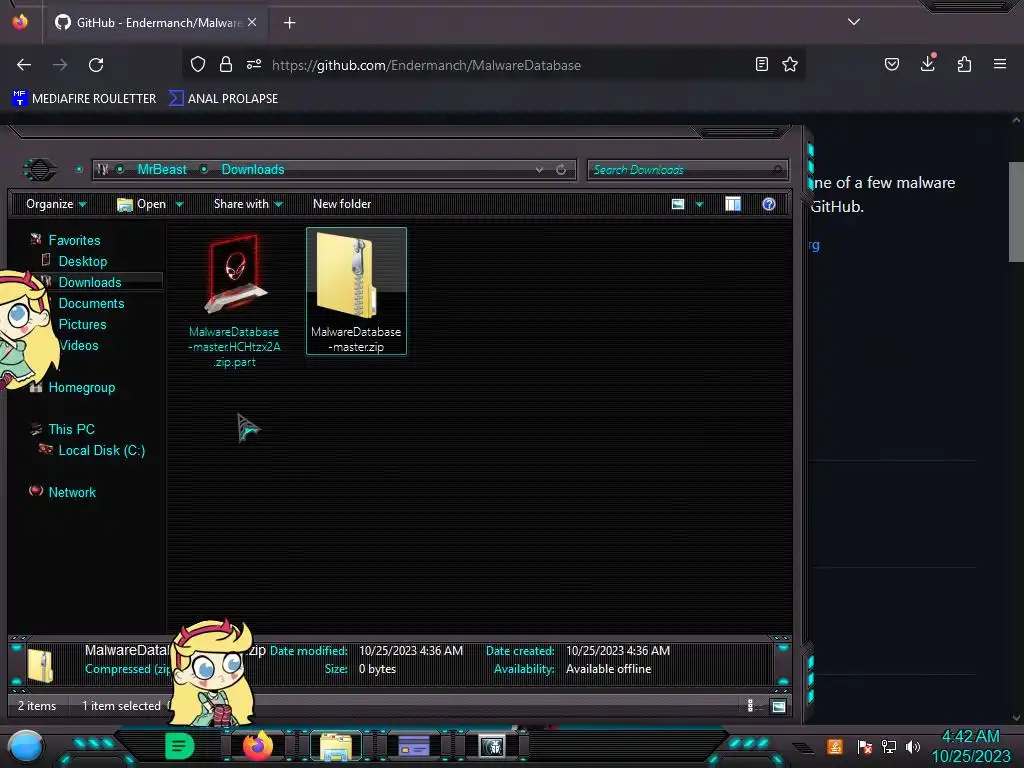Open Desktop in navigation pane

point(83,261)
